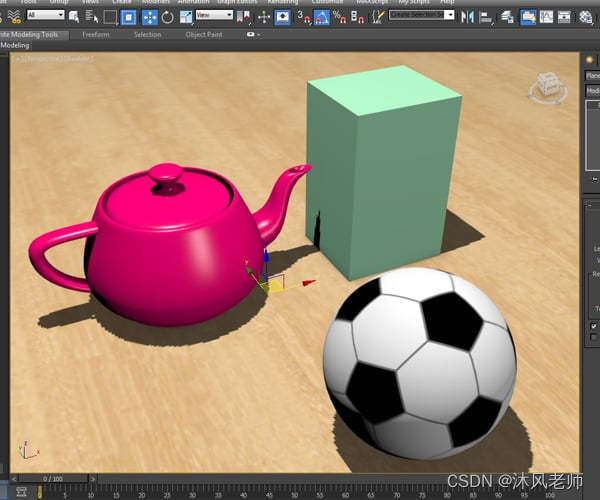Toggle Angle Snap
The image size is (600, 500).
[x=321, y=17]
